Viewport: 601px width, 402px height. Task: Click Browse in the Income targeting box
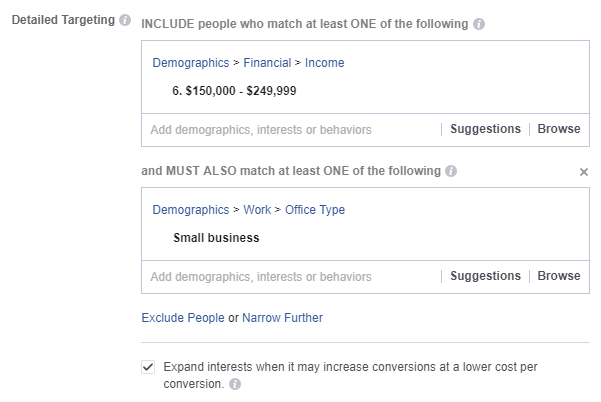pyautogui.click(x=559, y=129)
